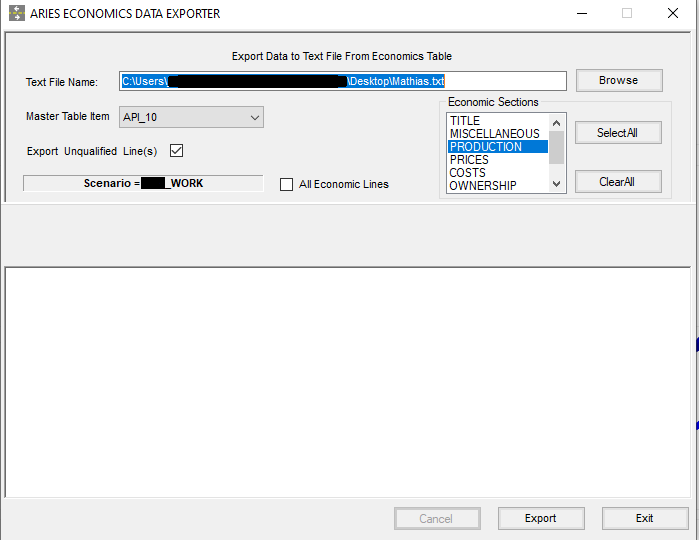Toggle the Export Unqualified Line(s) checkbox

177,151
